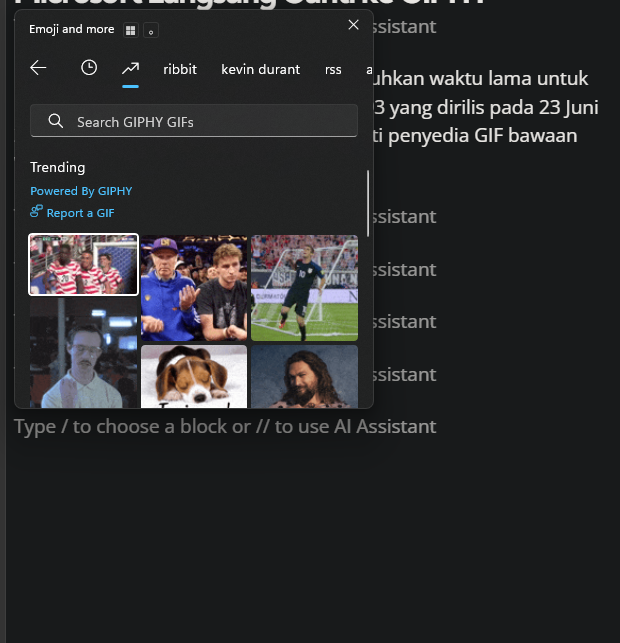This screenshot has width=620, height=643.
Task: Pick the GIF of soccer players in striped jerseys
Action: point(84,264)
